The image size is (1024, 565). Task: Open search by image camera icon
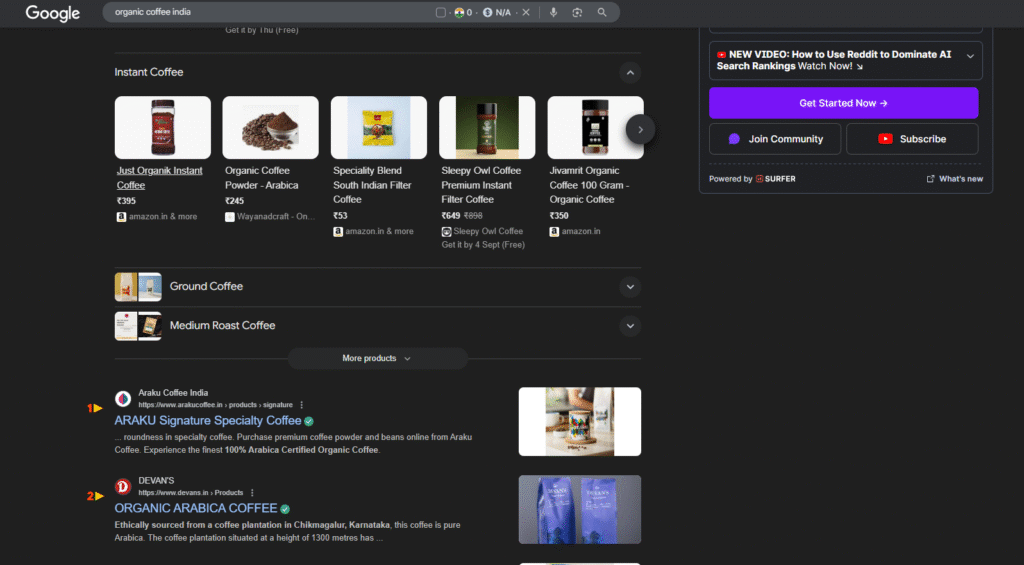click(577, 12)
